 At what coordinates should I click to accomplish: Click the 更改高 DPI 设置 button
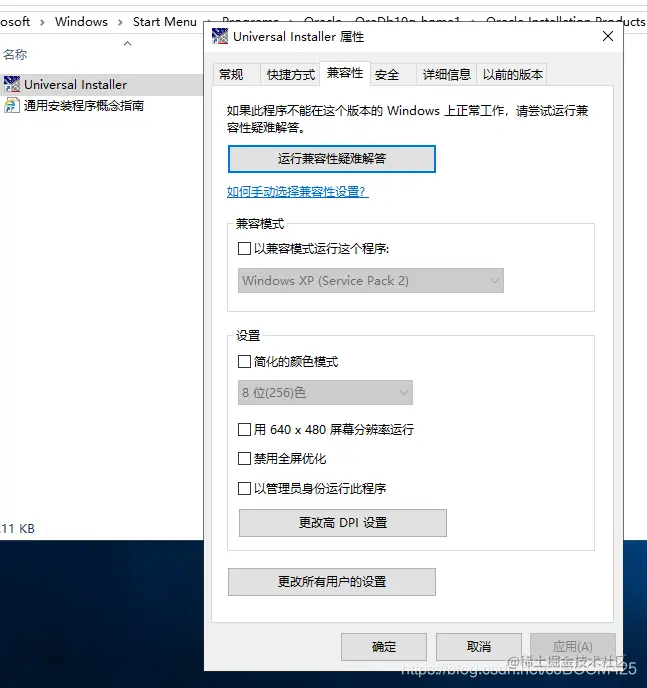click(343, 523)
